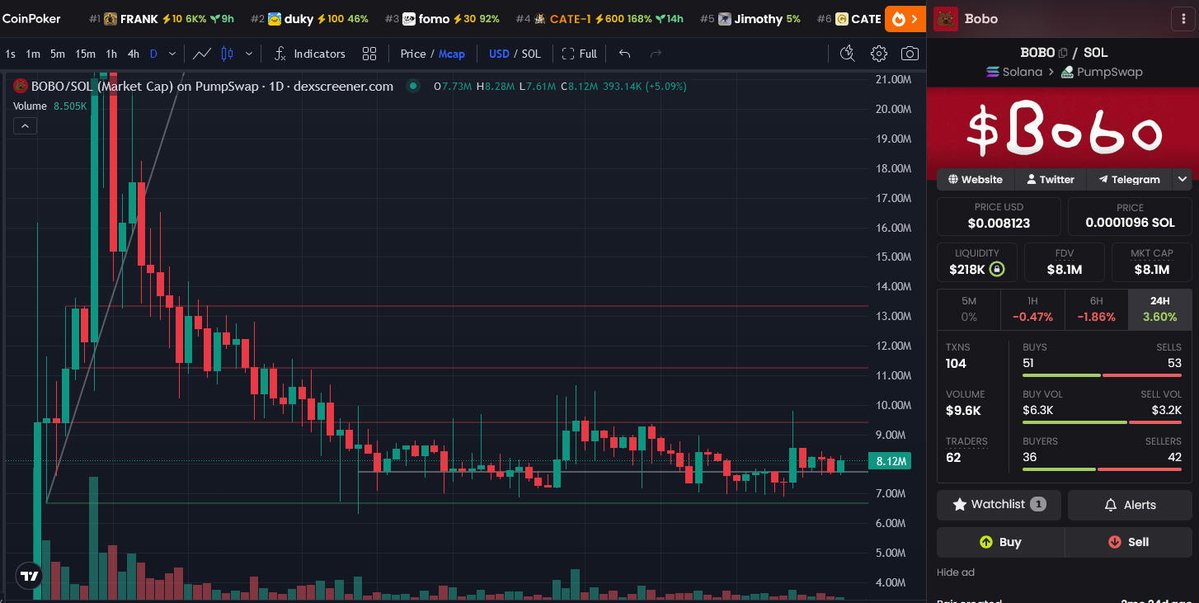Set timeframe to 15m
This screenshot has height=603, width=1199.
click(x=85, y=53)
